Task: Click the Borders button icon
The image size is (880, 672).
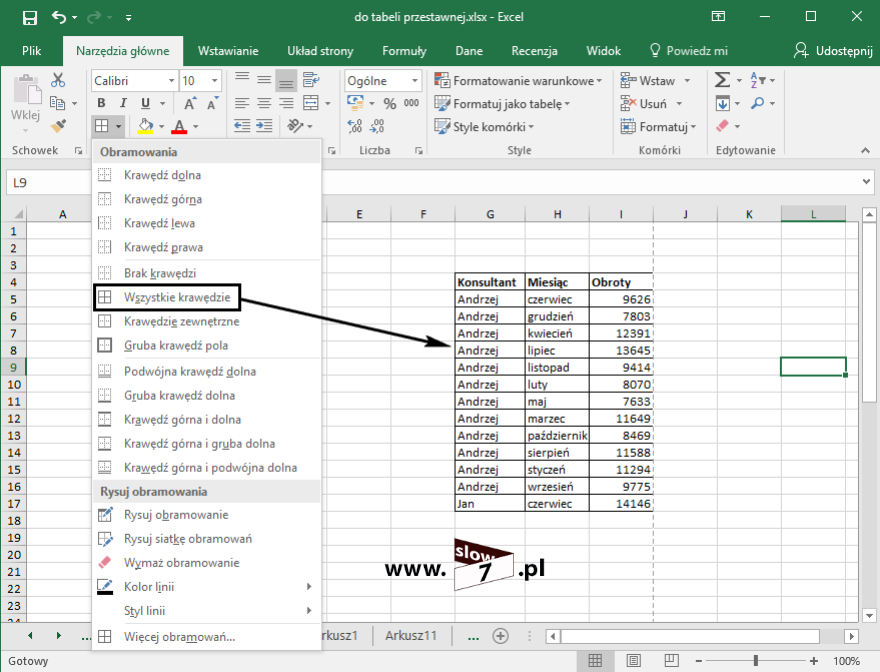Action: point(102,126)
